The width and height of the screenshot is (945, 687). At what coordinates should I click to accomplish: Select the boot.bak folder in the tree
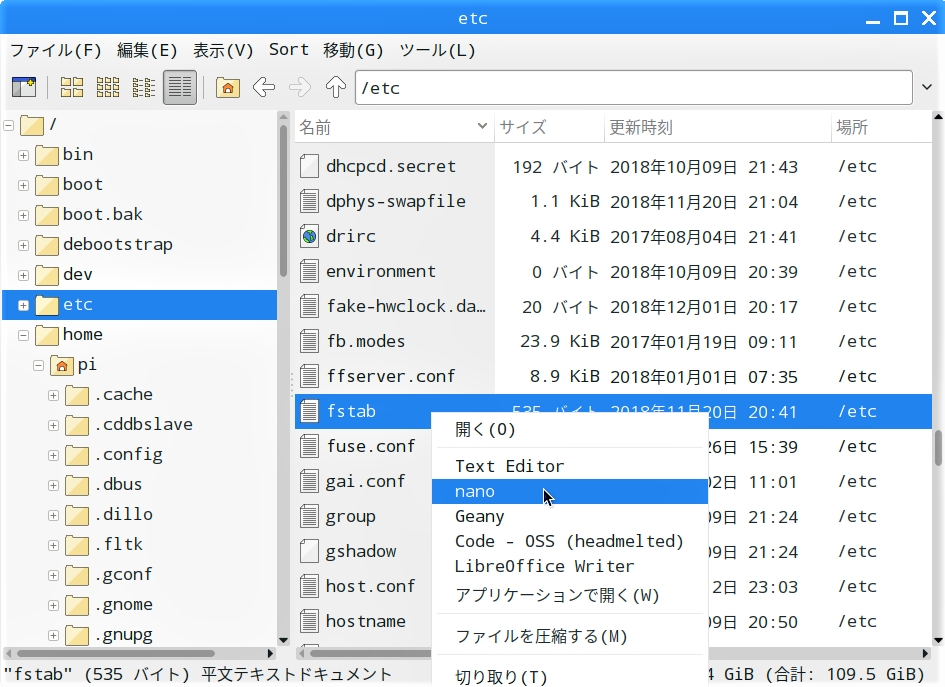(103, 215)
